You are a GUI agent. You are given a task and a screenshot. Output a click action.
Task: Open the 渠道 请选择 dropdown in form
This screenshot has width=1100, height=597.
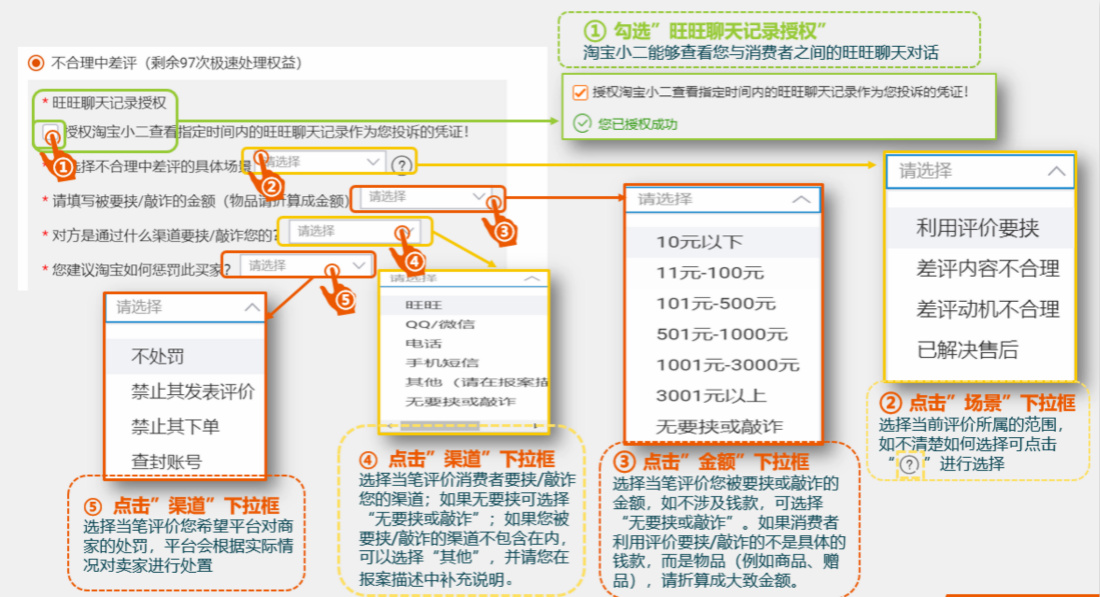354,231
